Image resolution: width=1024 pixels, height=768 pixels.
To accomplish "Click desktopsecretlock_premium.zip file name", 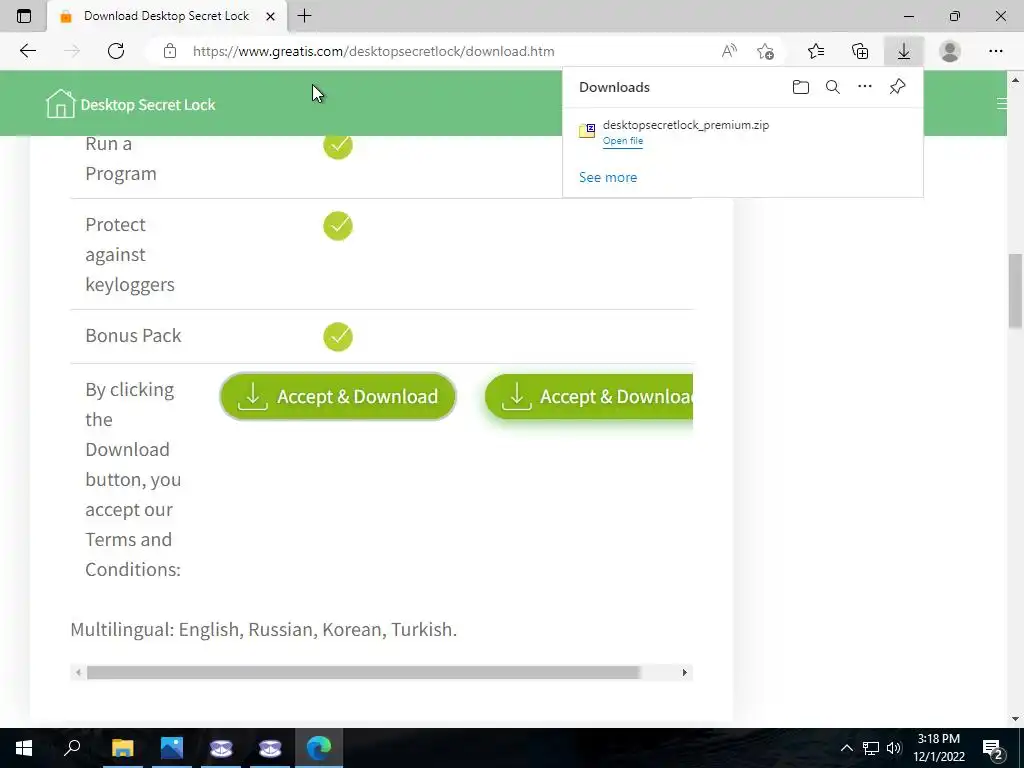I will tap(686, 125).
